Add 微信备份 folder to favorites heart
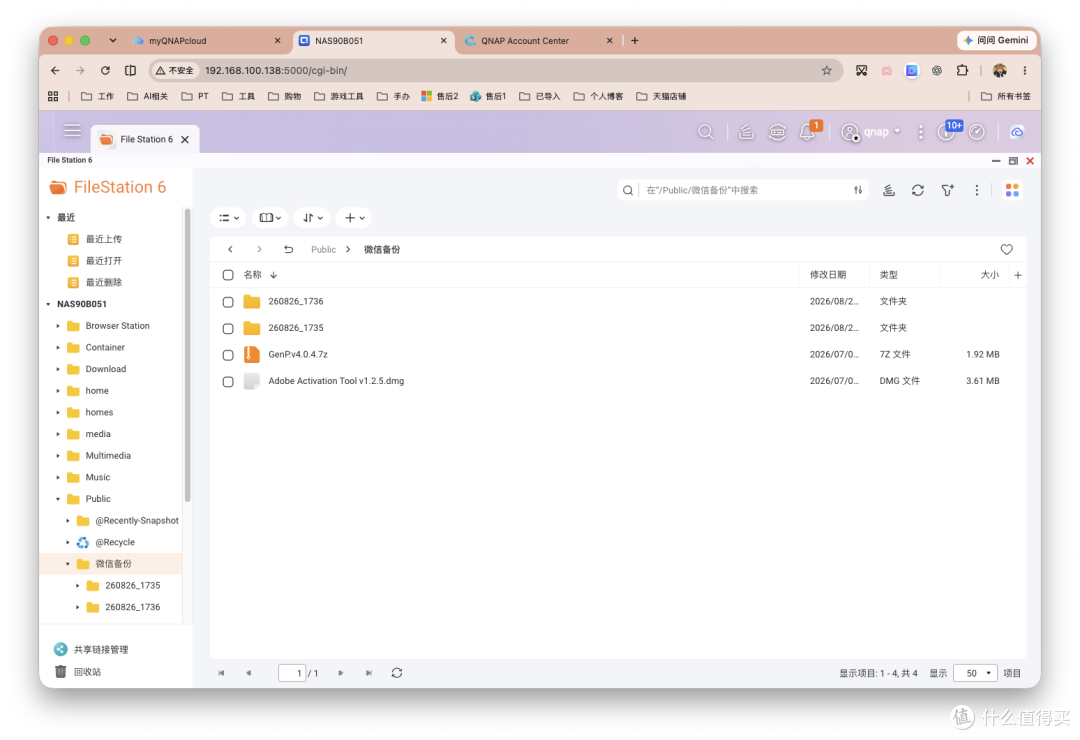The width and height of the screenshot is (1080, 740). [1006, 249]
